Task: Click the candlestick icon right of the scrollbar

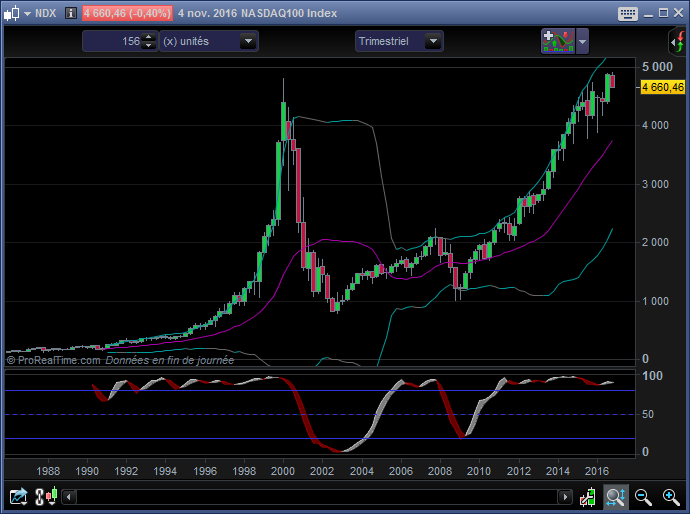Action: point(589,496)
